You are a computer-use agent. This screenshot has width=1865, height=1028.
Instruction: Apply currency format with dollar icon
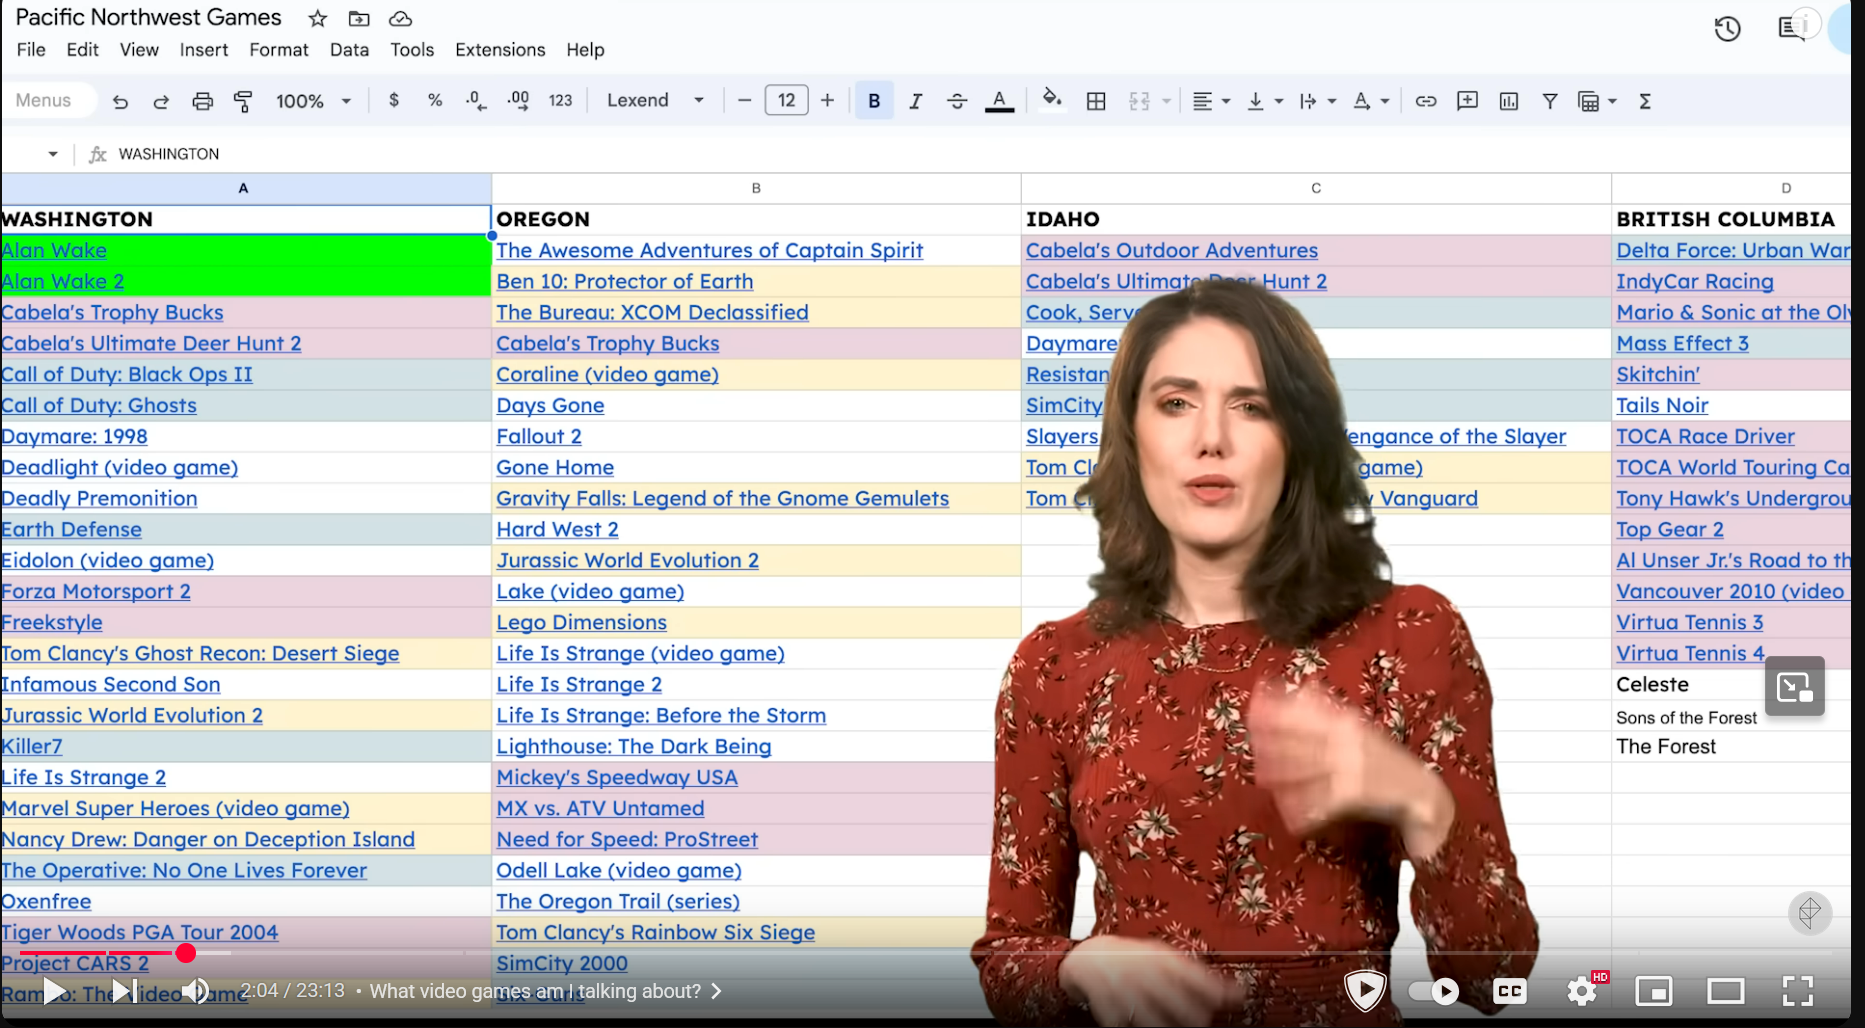coord(394,100)
